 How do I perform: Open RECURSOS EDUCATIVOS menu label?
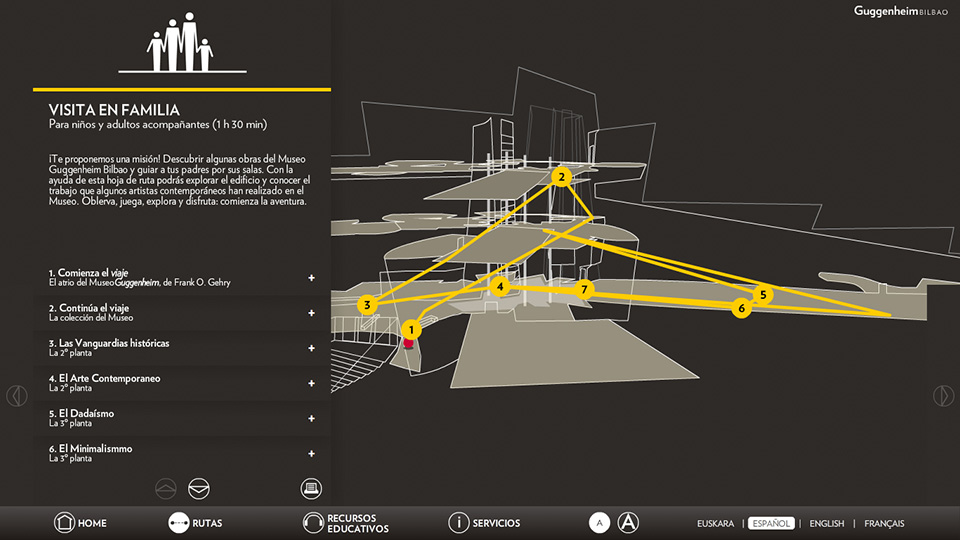pyautogui.click(x=358, y=523)
